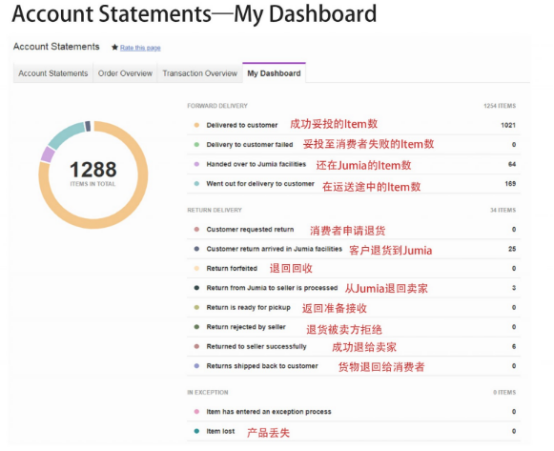Click the Rate this page link
554x451 pixels.
tap(140, 48)
